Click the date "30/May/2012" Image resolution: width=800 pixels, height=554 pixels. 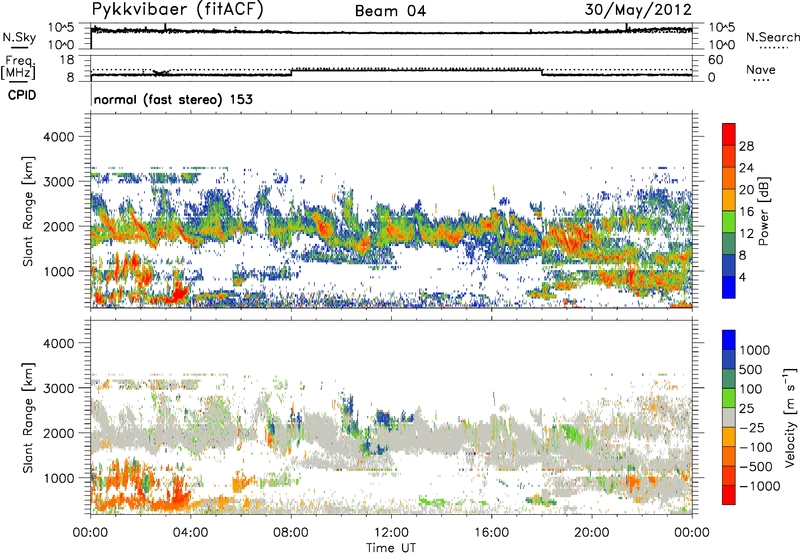pos(638,9)
